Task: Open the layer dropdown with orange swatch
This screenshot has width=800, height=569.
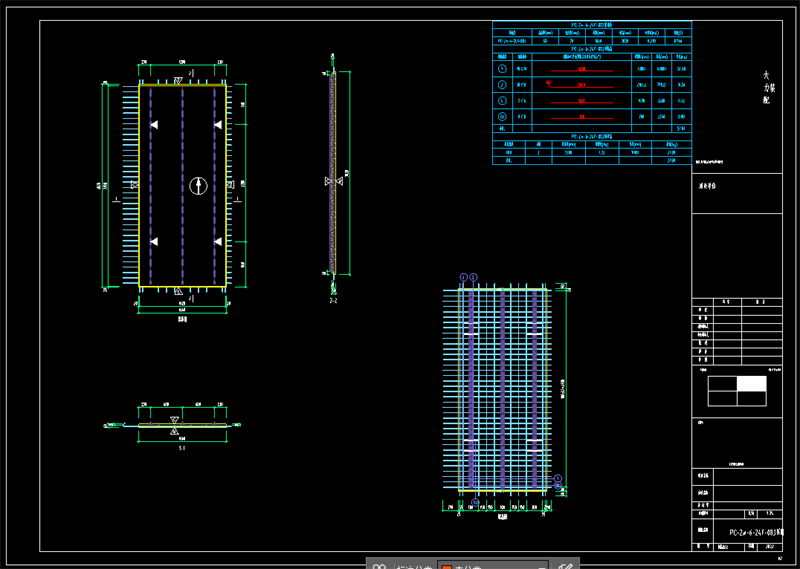Action: (493, 565)
